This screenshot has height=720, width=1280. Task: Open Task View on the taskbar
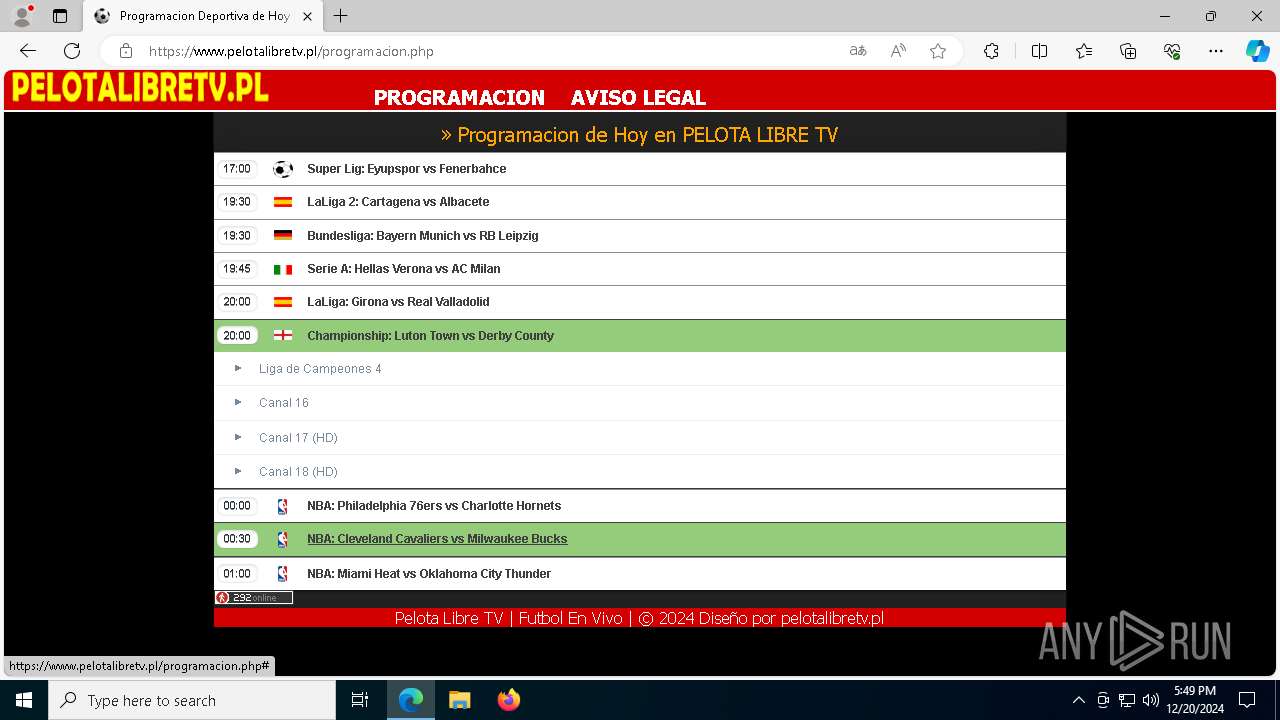coord(360,700)
